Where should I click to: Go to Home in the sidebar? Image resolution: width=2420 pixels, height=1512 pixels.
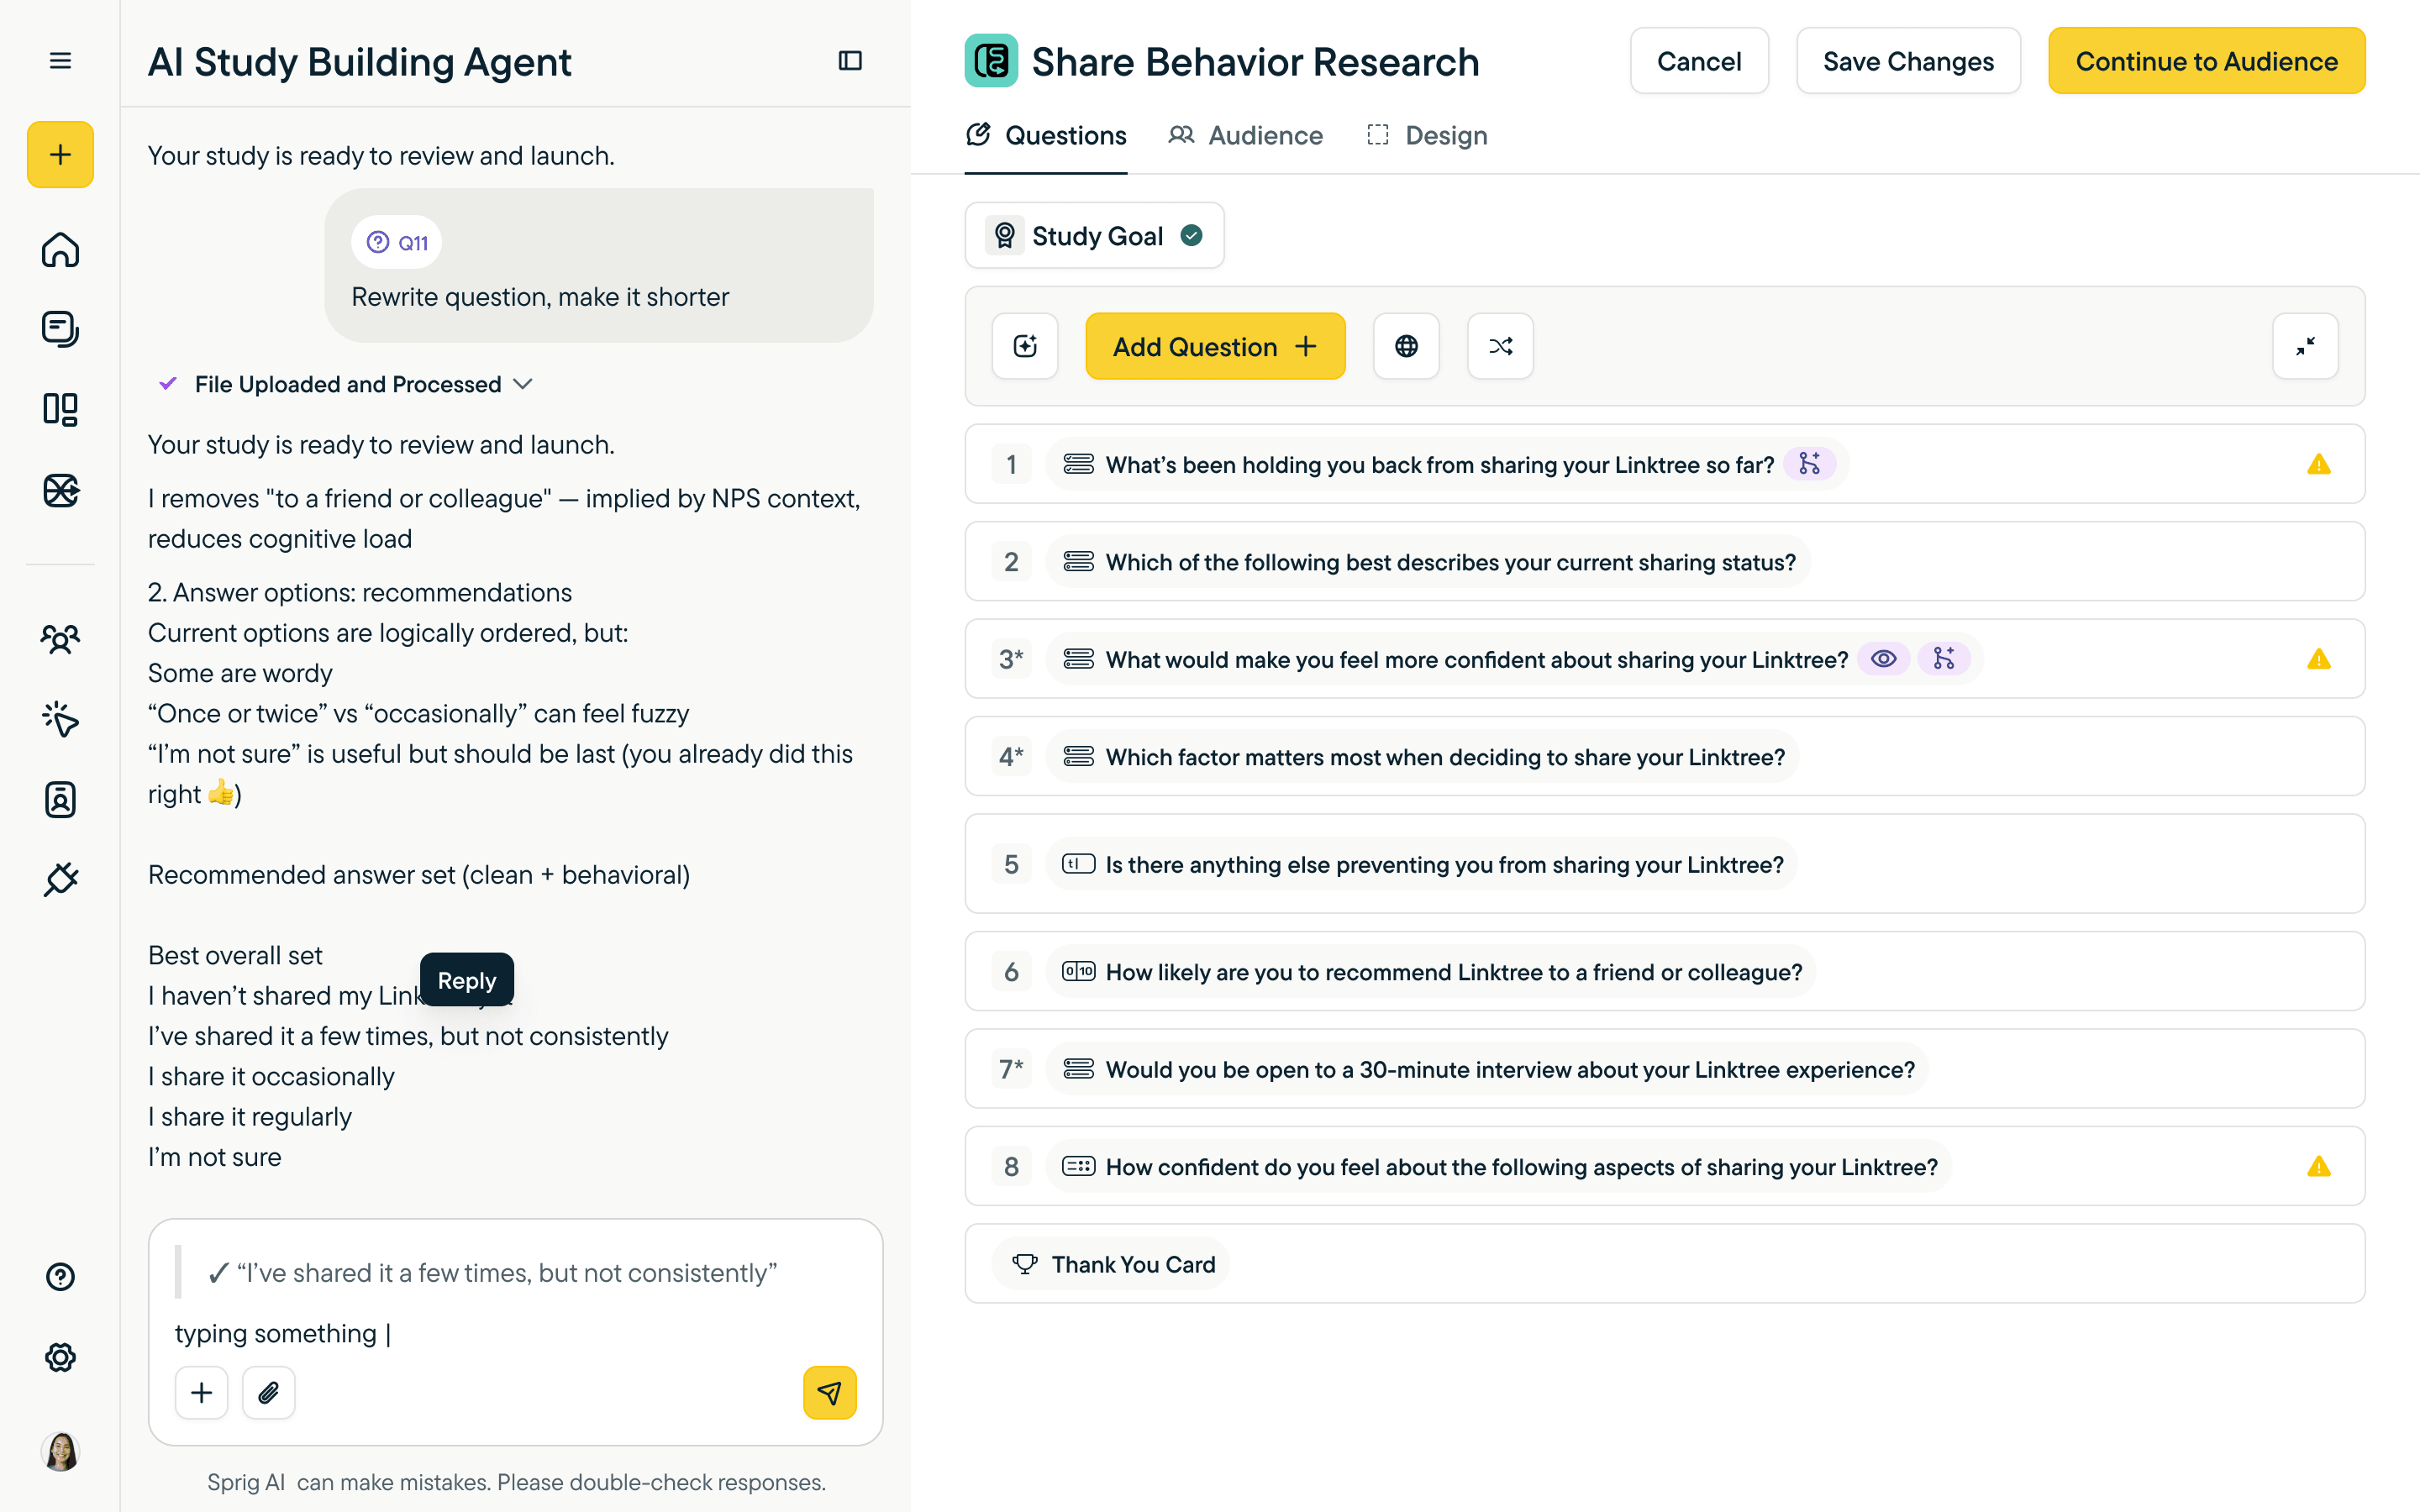click(x=60, y=249)
